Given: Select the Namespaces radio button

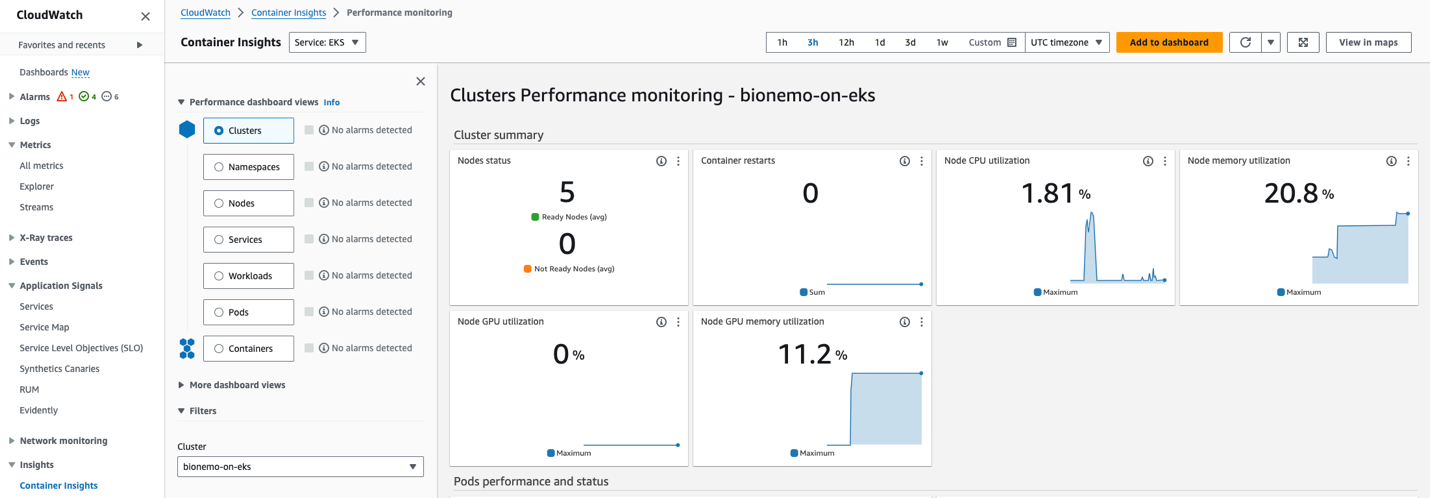Looking at the screenshot, I should pos(219,167).
